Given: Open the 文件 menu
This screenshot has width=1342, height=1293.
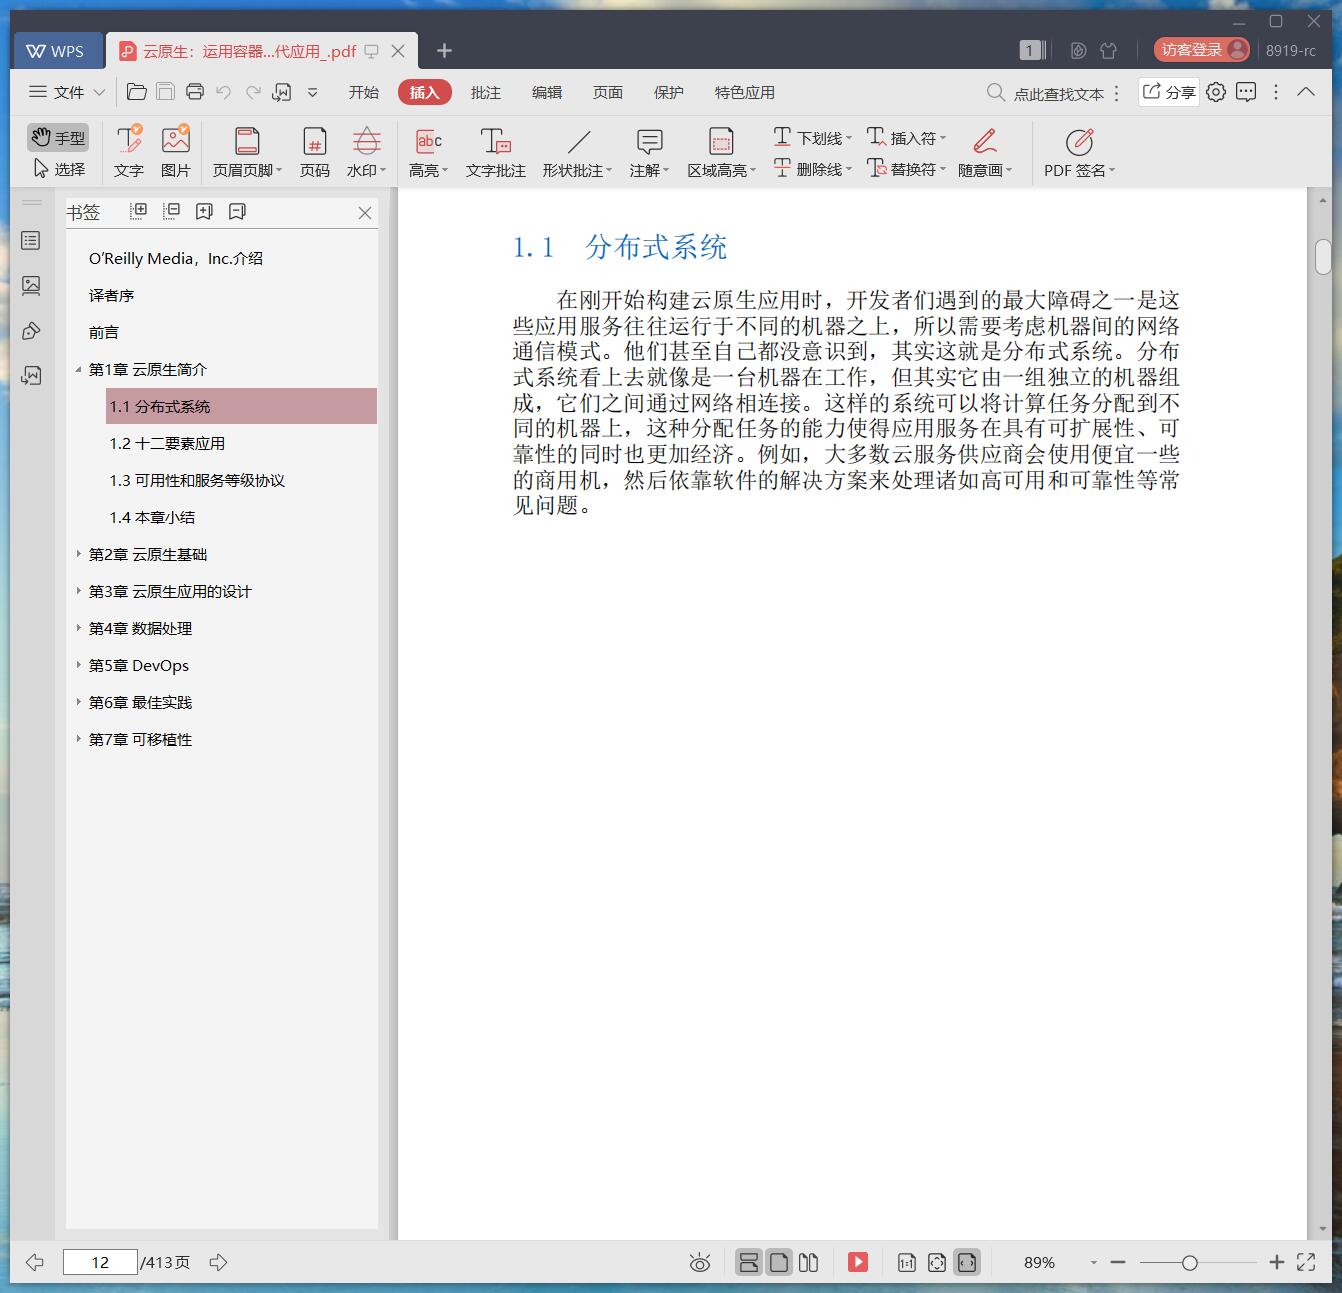Looking at the screenshot, I should coord(66,92).
